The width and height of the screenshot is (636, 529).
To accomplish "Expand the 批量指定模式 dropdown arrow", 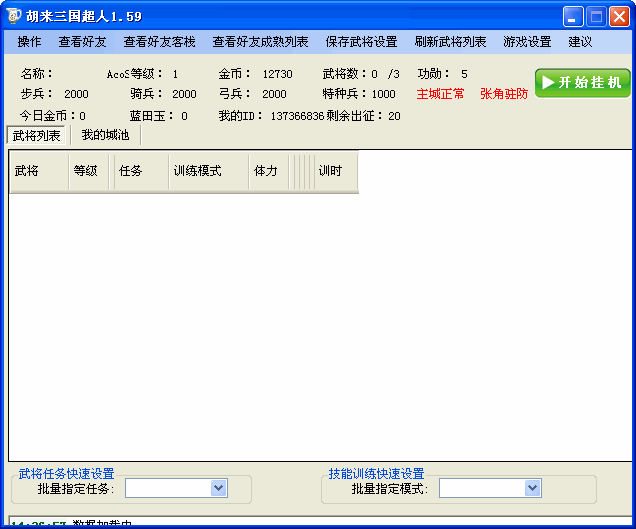I will pyautogui.click(x=532, y=488).
